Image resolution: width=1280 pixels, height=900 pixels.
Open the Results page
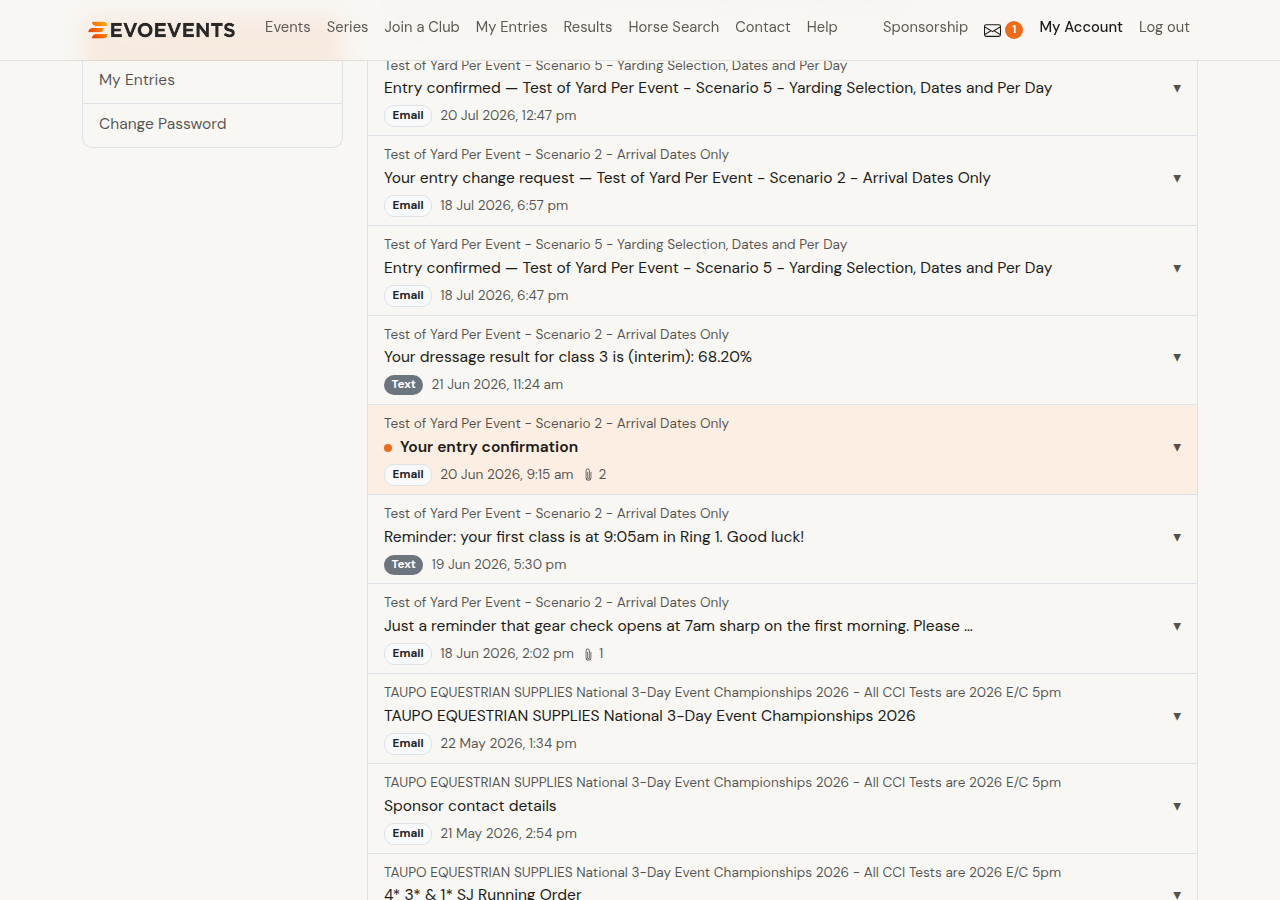click(x=588, y=27)
